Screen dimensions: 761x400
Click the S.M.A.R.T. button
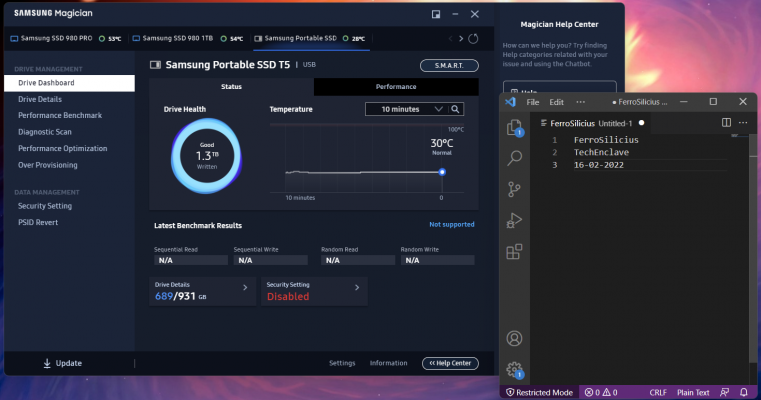pos(449,66)
